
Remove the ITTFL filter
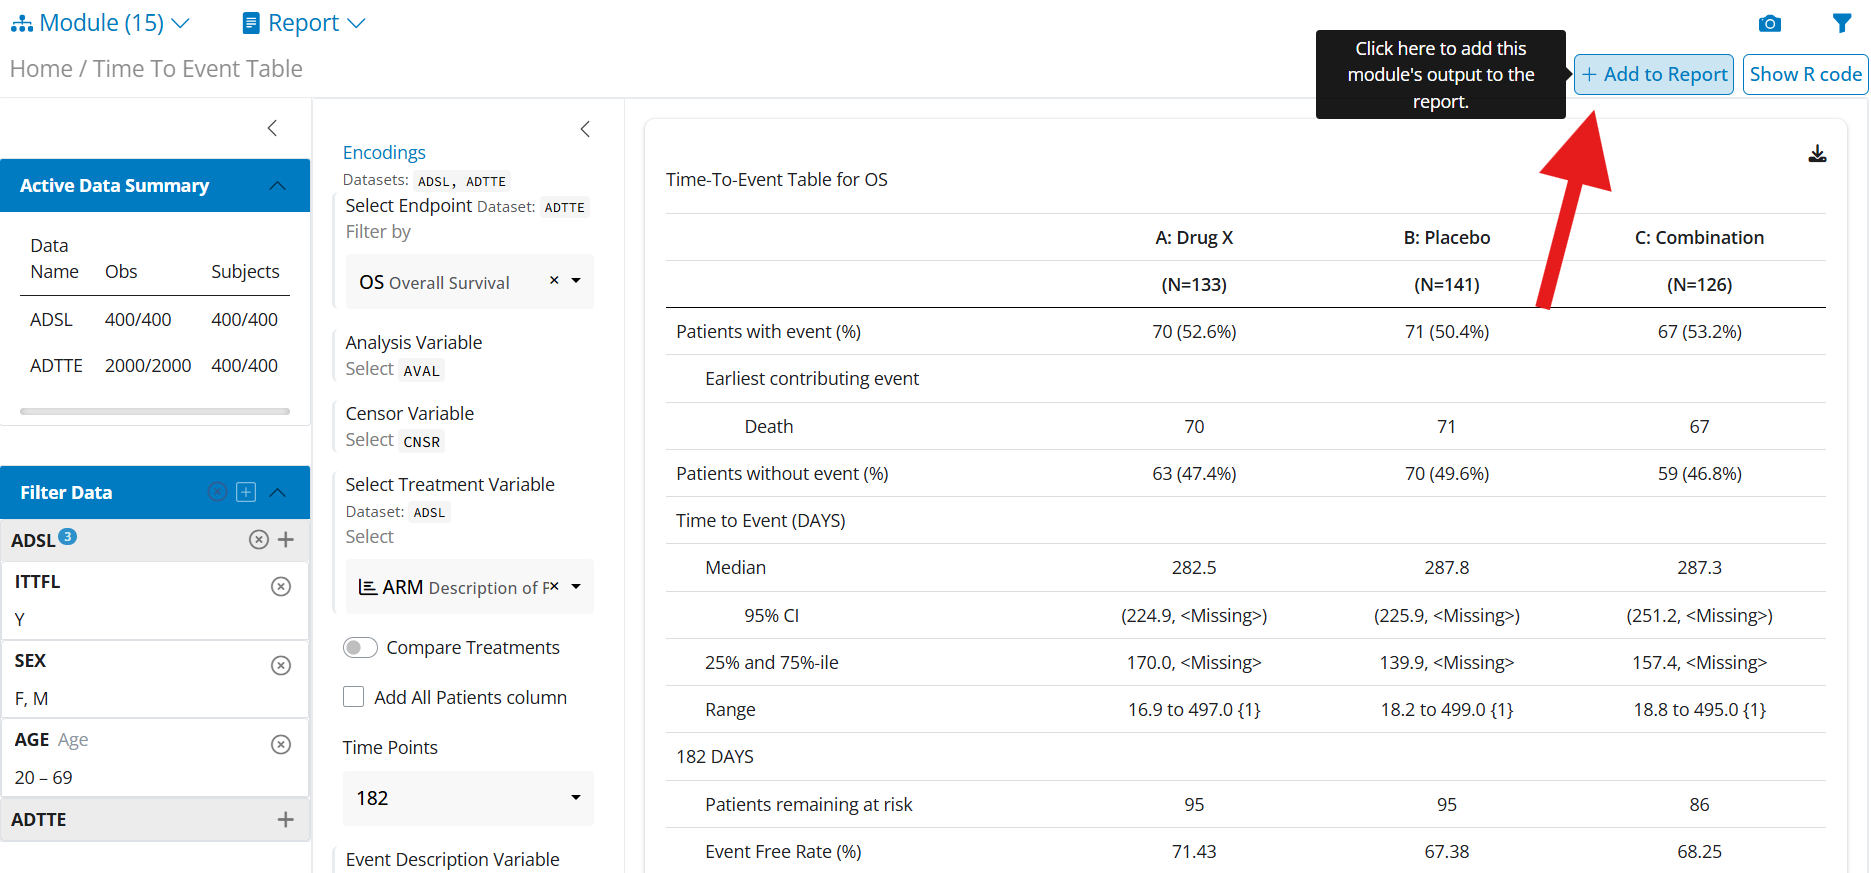(281, 586)
